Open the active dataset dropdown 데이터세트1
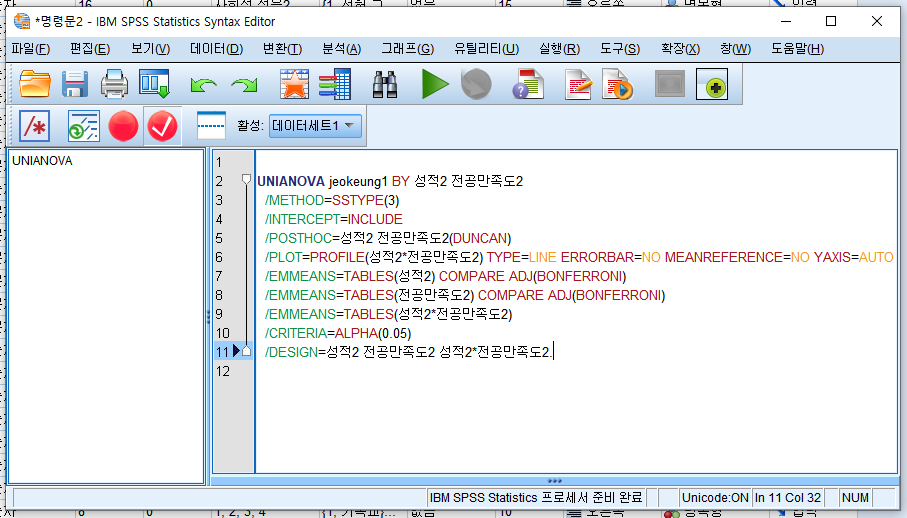This screenshot has width=907, height=518. point(315,125)
